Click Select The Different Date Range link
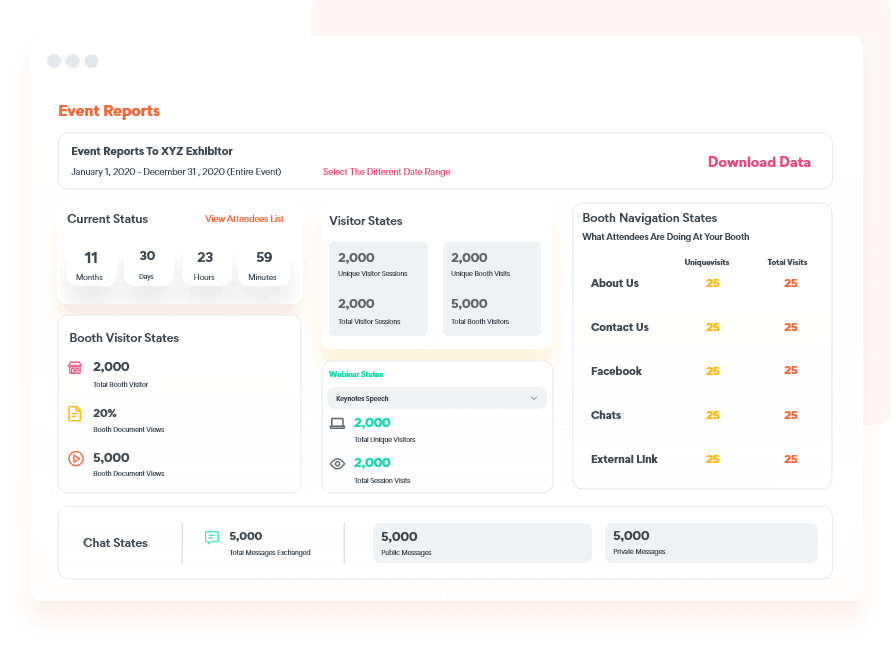 pos(386,172)
